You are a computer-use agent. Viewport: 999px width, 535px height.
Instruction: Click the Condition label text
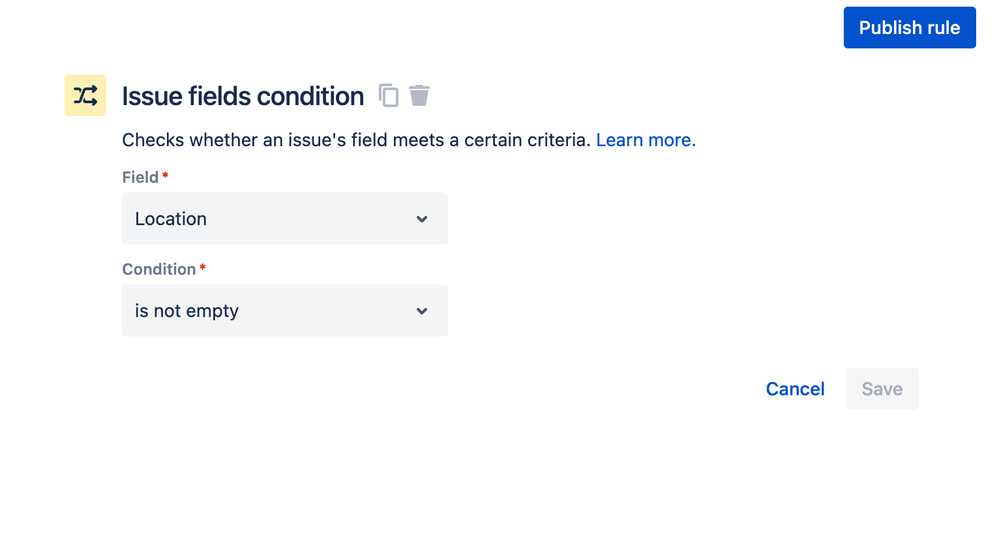pyautogui.click(x=159, y=269)
